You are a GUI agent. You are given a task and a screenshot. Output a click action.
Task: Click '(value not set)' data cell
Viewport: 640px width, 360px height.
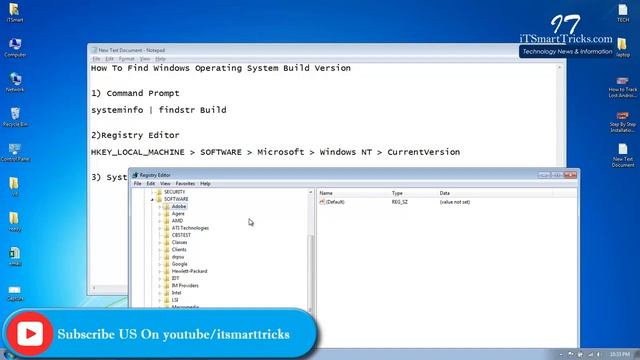tap(455, 202)
